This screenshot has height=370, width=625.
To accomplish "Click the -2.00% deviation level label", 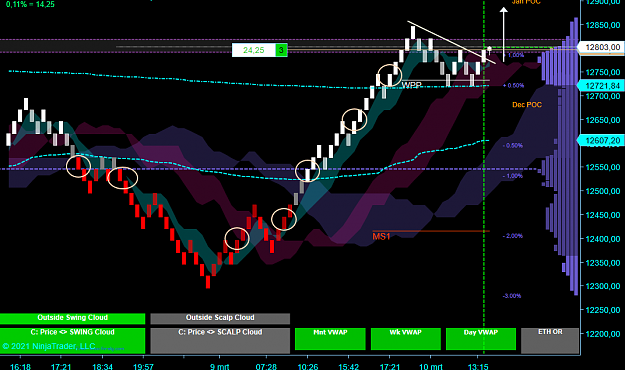I will (513, 236).
